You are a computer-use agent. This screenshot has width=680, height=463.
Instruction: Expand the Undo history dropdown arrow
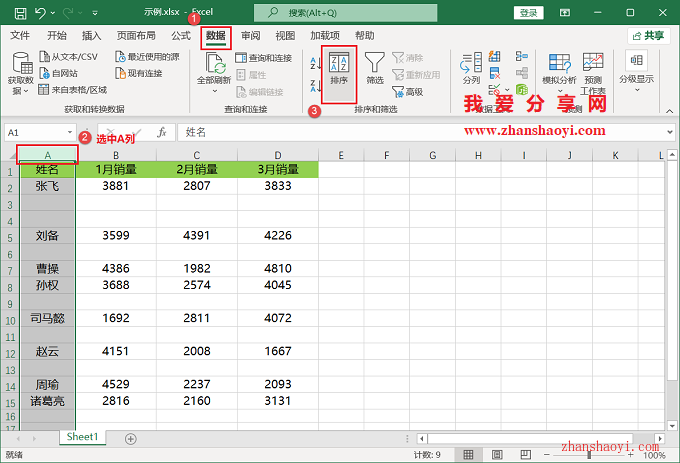point(53,13)
